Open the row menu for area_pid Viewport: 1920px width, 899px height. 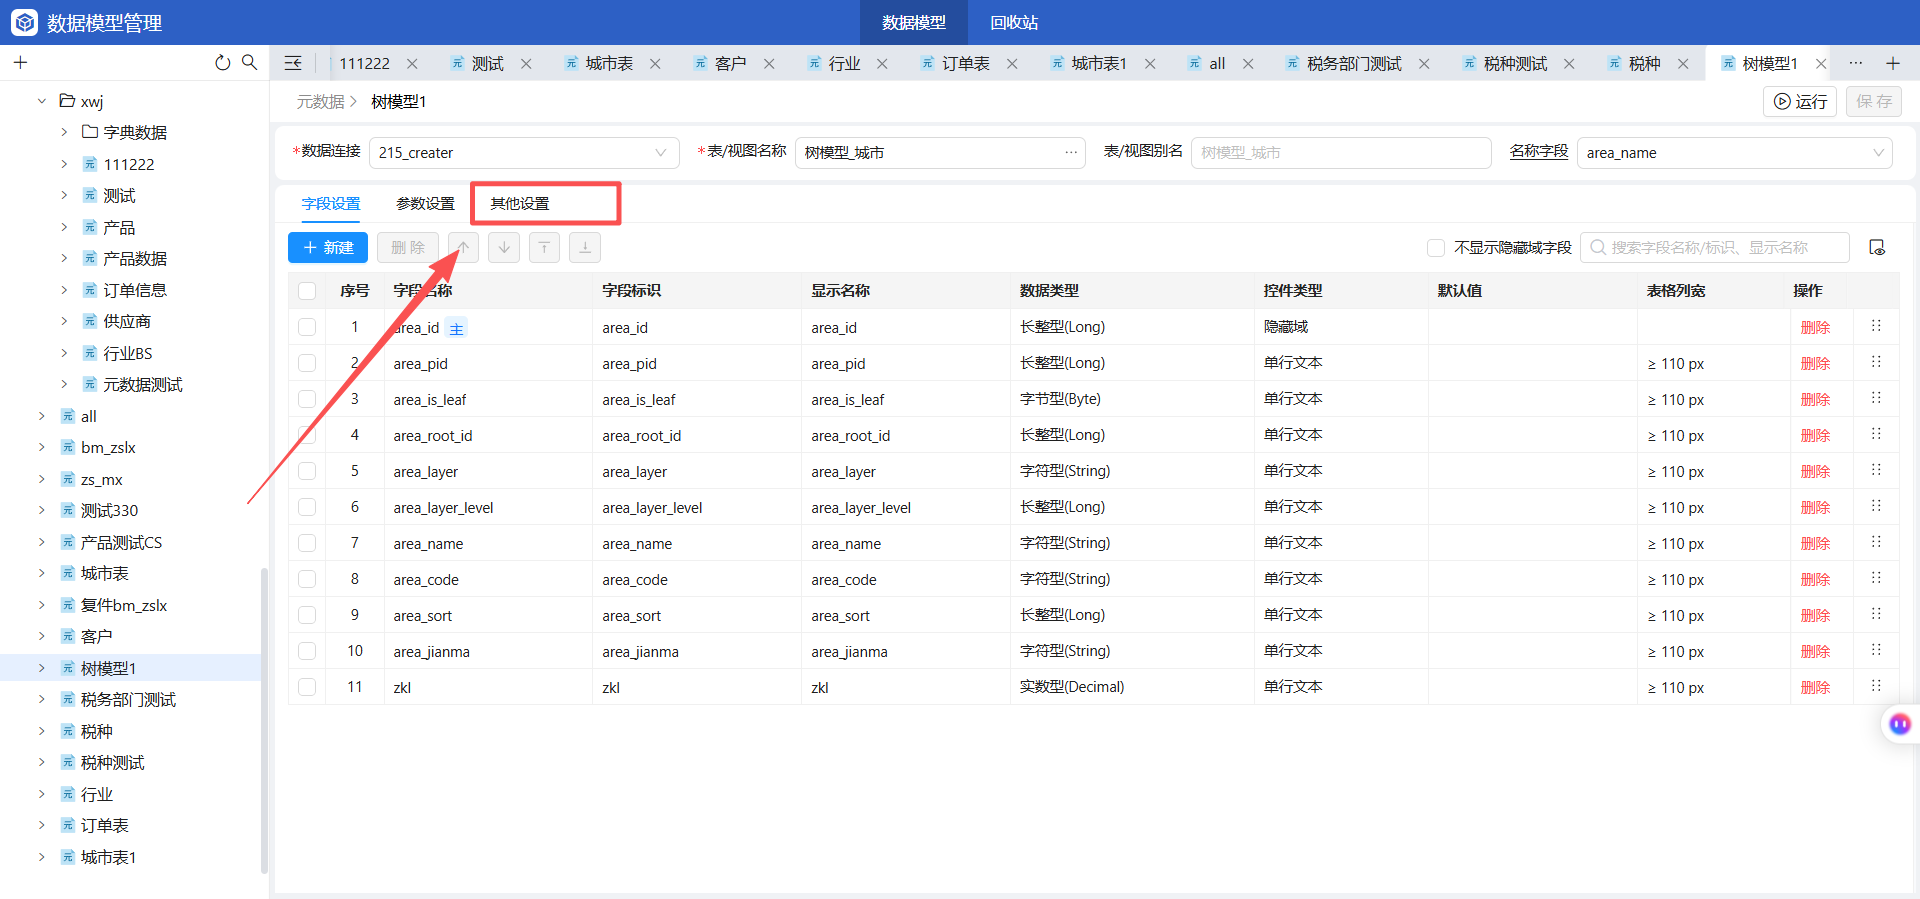pos(1876,362)
